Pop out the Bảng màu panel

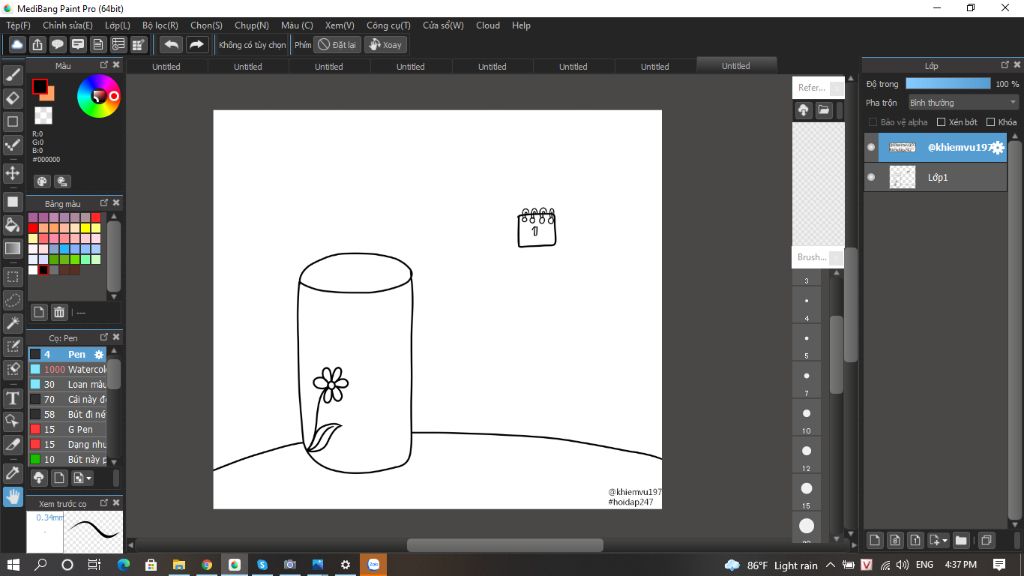click(104, 203)
